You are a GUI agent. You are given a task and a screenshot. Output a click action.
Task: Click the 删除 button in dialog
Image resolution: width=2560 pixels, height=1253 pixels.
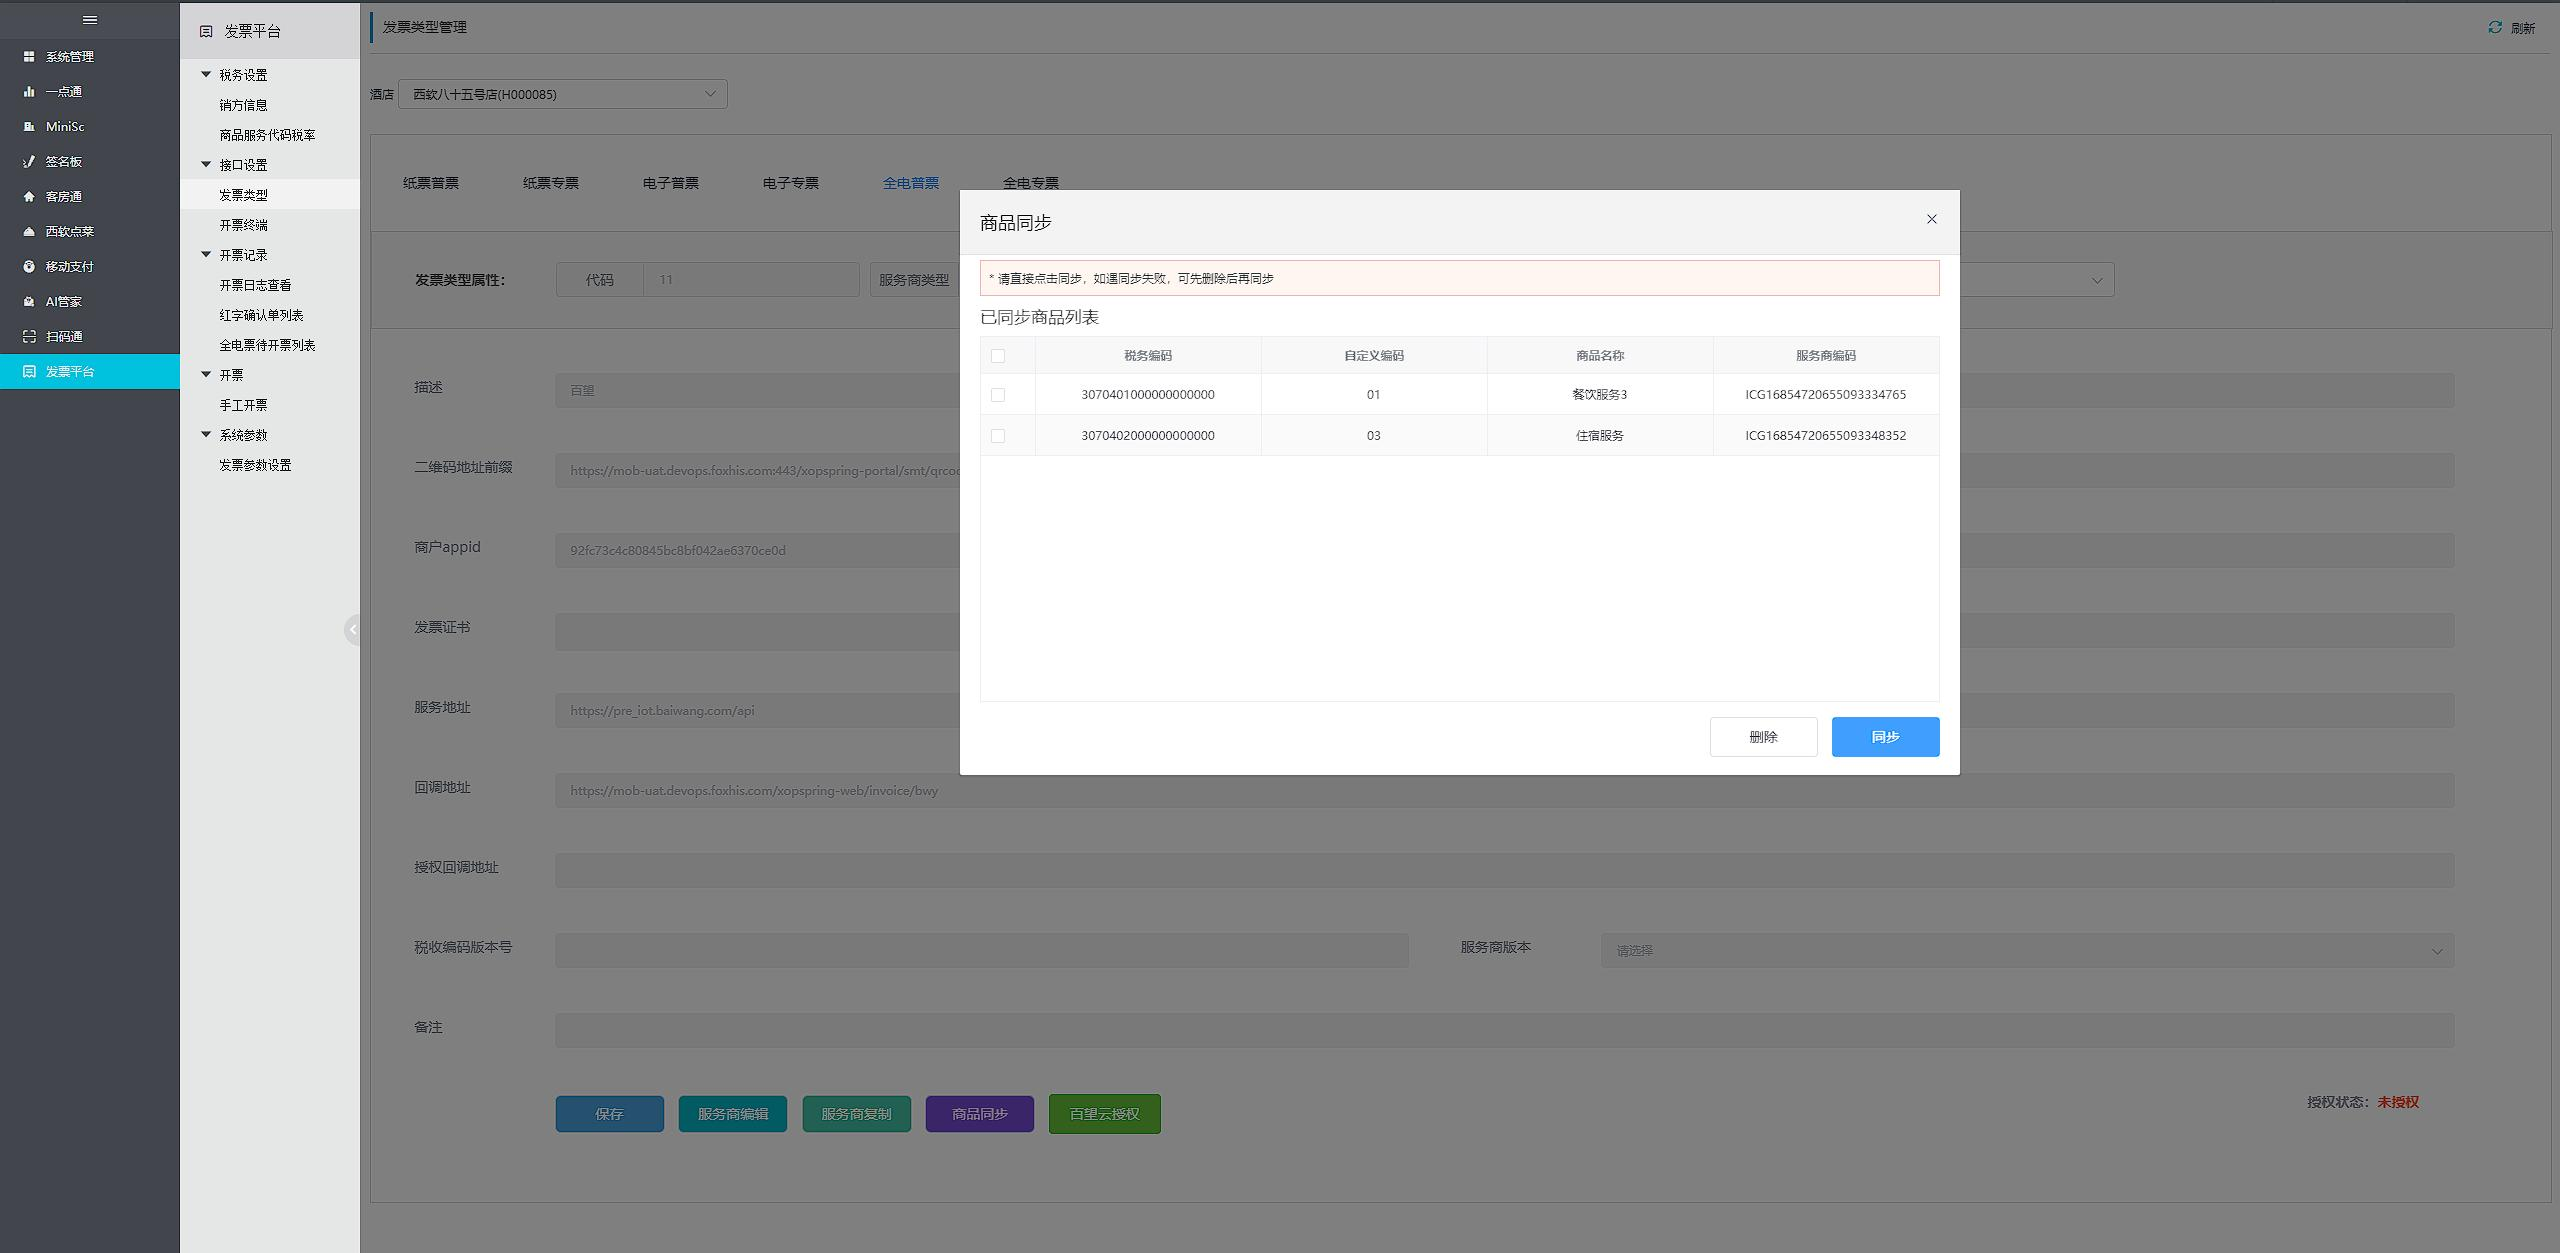click(1763, 737)
